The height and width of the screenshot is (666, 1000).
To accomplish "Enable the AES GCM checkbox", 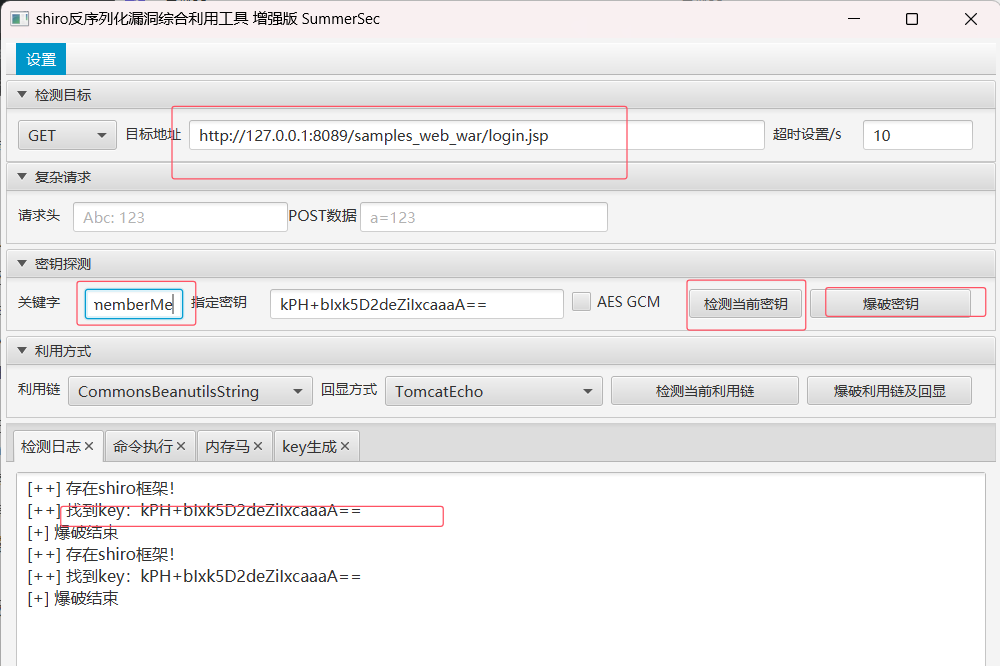I will [x=581, y=302].
